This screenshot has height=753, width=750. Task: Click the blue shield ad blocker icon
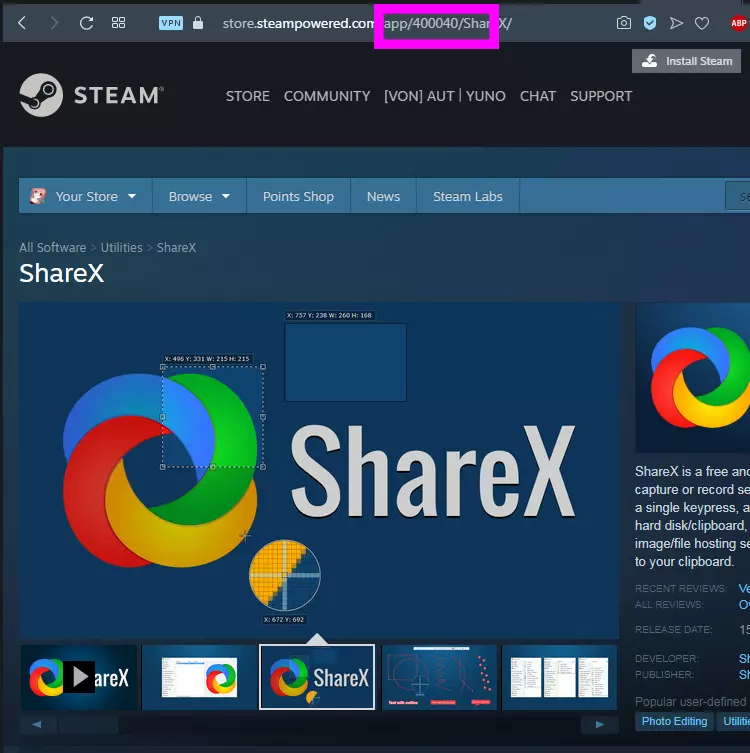pyautogui.click(x=650, y=23)
